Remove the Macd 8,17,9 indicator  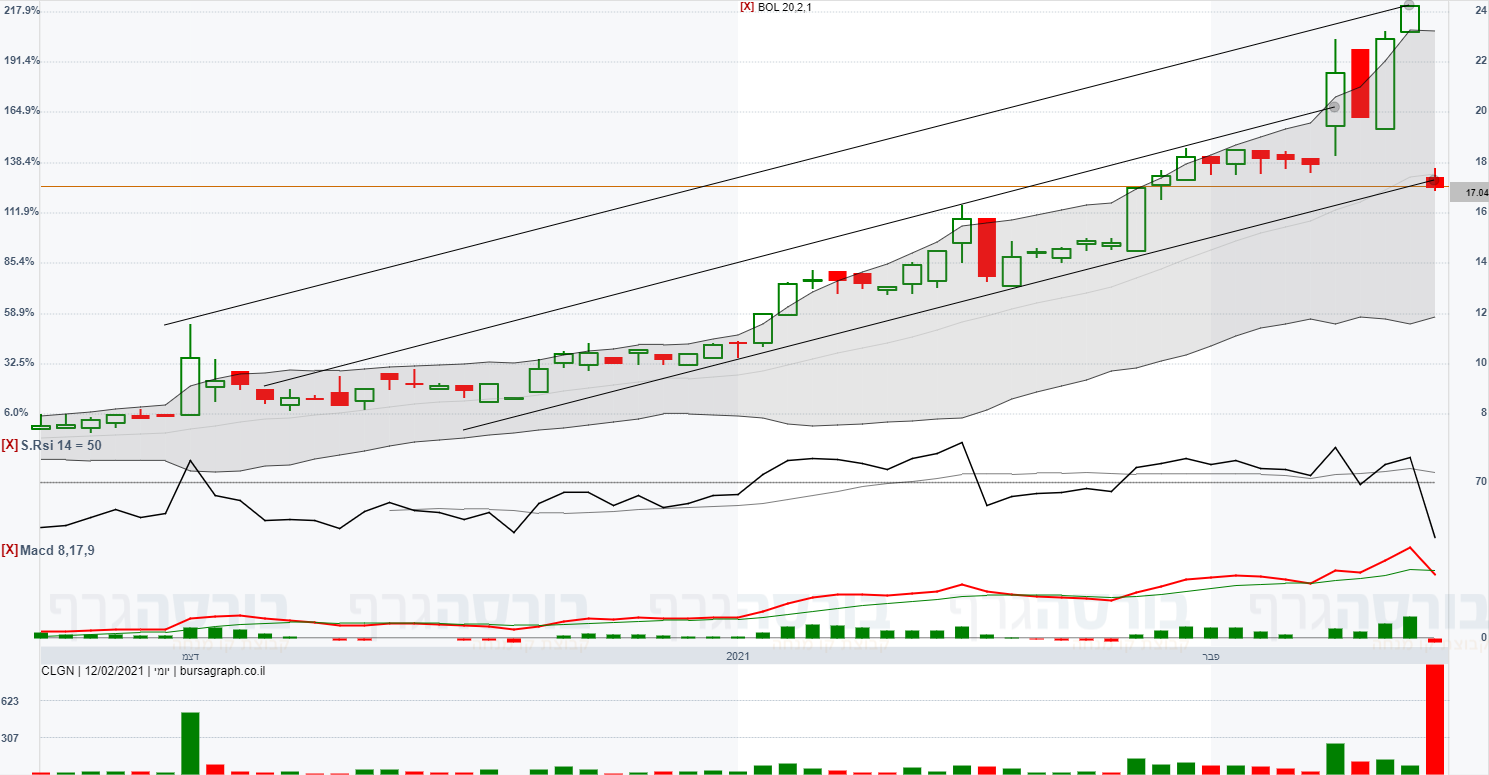click(x=10, y=550)
